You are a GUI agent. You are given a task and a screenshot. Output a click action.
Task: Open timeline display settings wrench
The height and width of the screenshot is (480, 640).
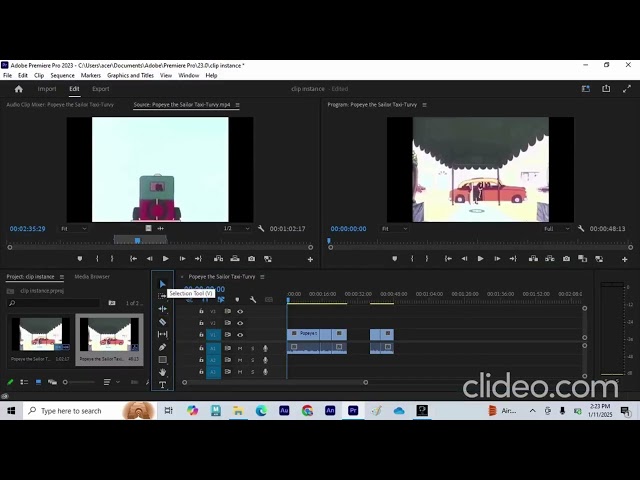coord(253,300)
